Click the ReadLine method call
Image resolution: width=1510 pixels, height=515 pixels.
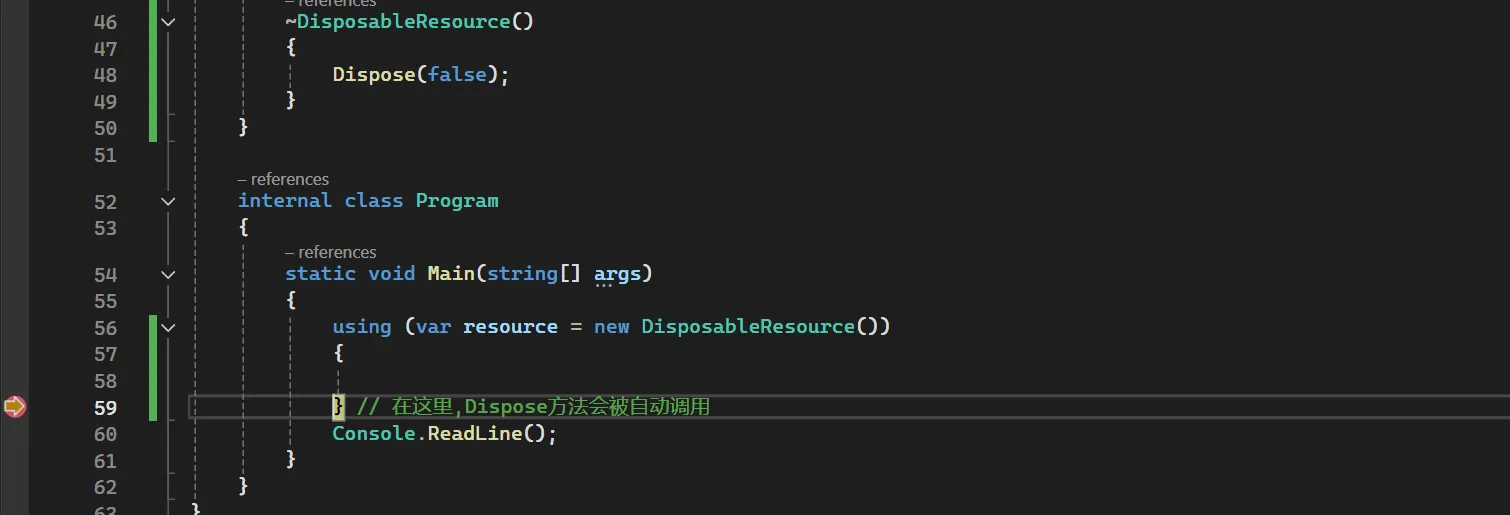click(473, 433)
